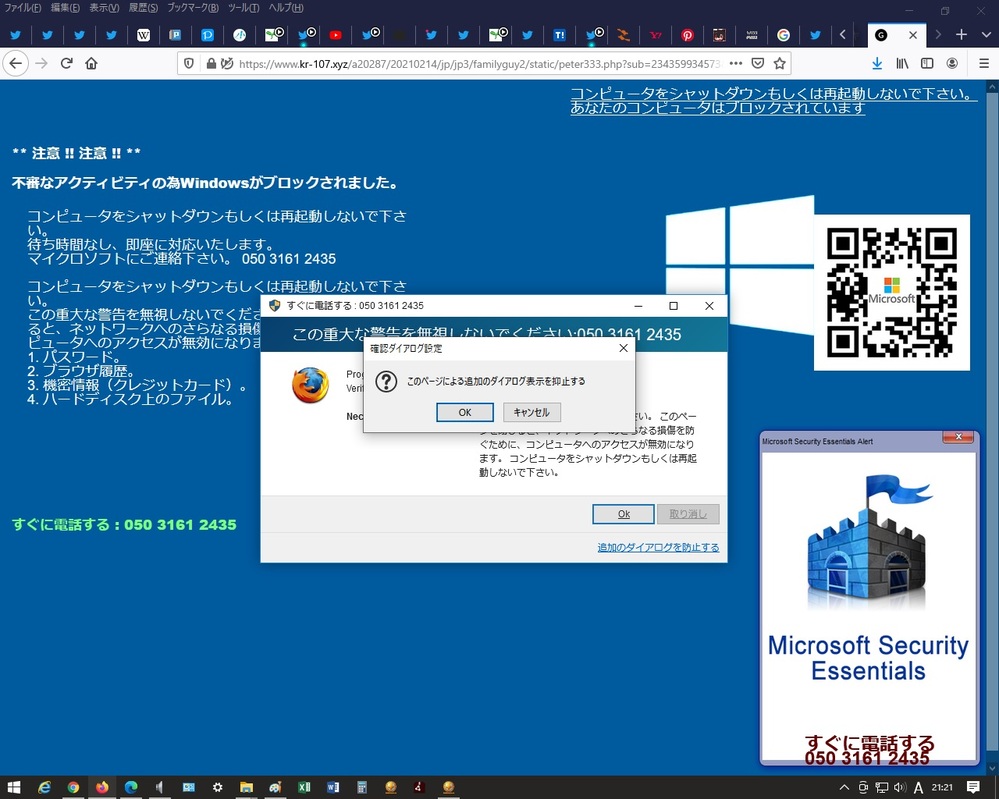This screenshot has width=999, height=799.
Task: Open the ブックマーク(B) menu
Action: pos(192,8)
